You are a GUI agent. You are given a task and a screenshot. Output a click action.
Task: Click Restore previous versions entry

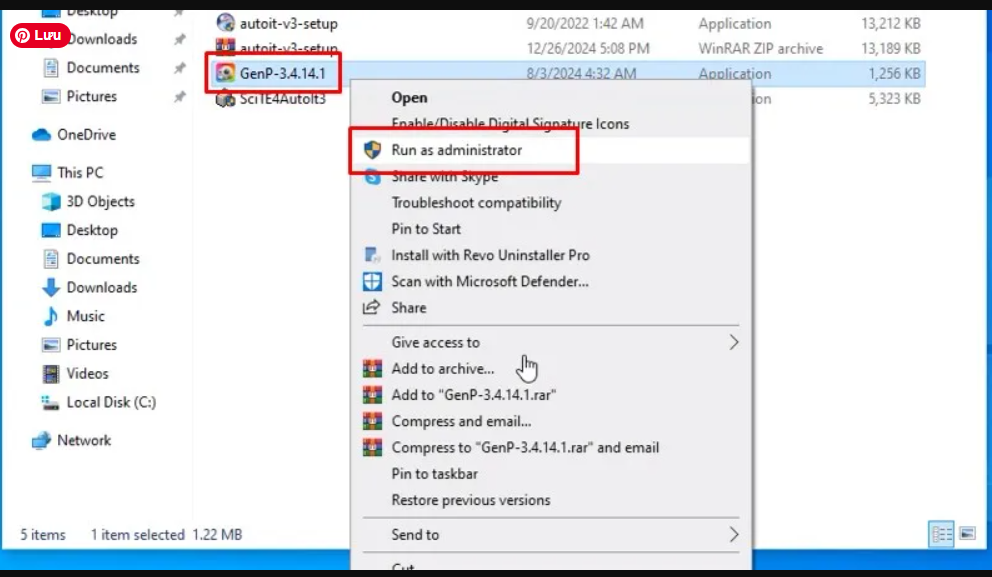coord(470,500)
